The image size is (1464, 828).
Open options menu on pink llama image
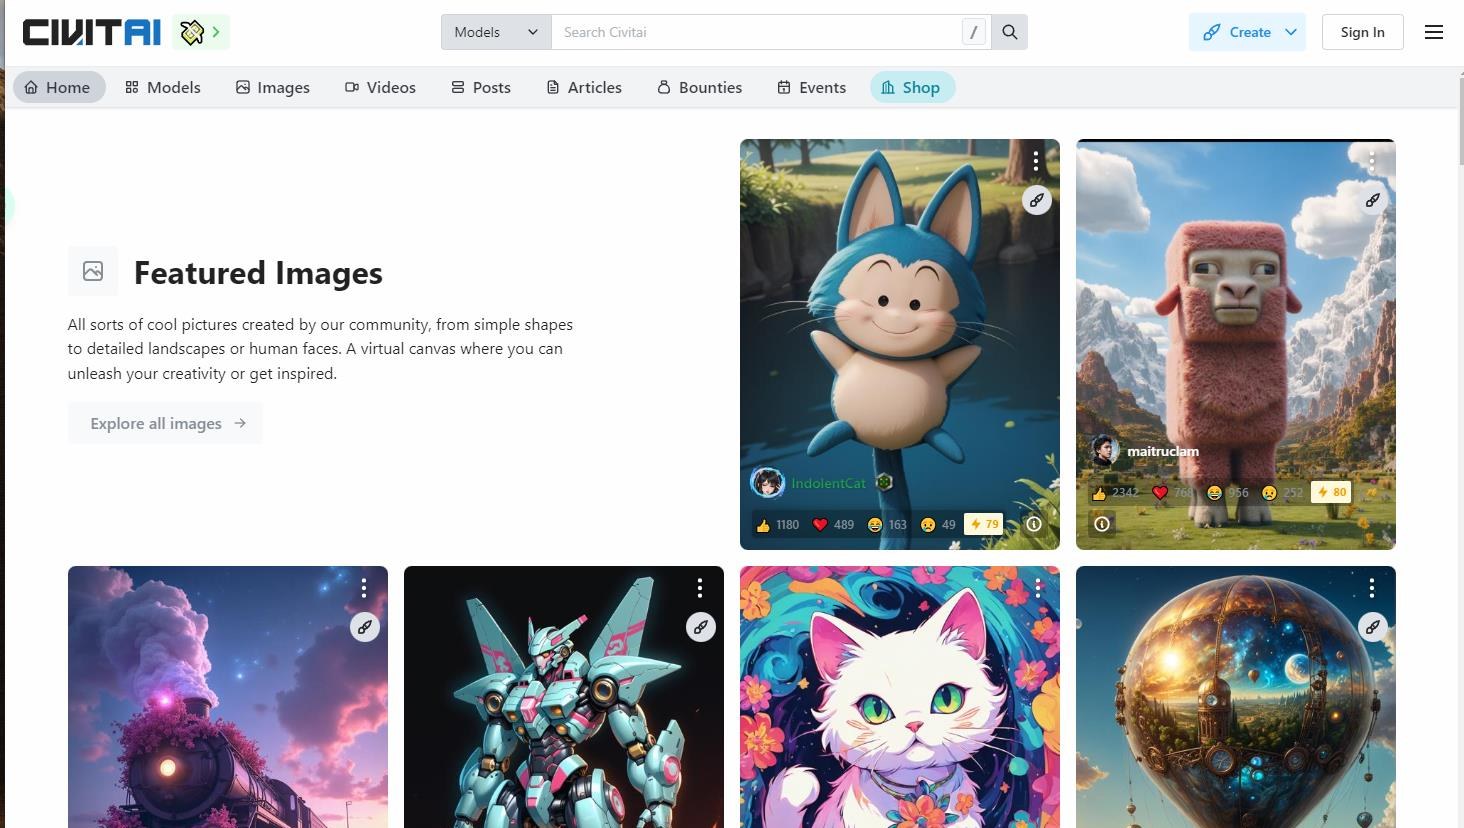coord(1372,161)
